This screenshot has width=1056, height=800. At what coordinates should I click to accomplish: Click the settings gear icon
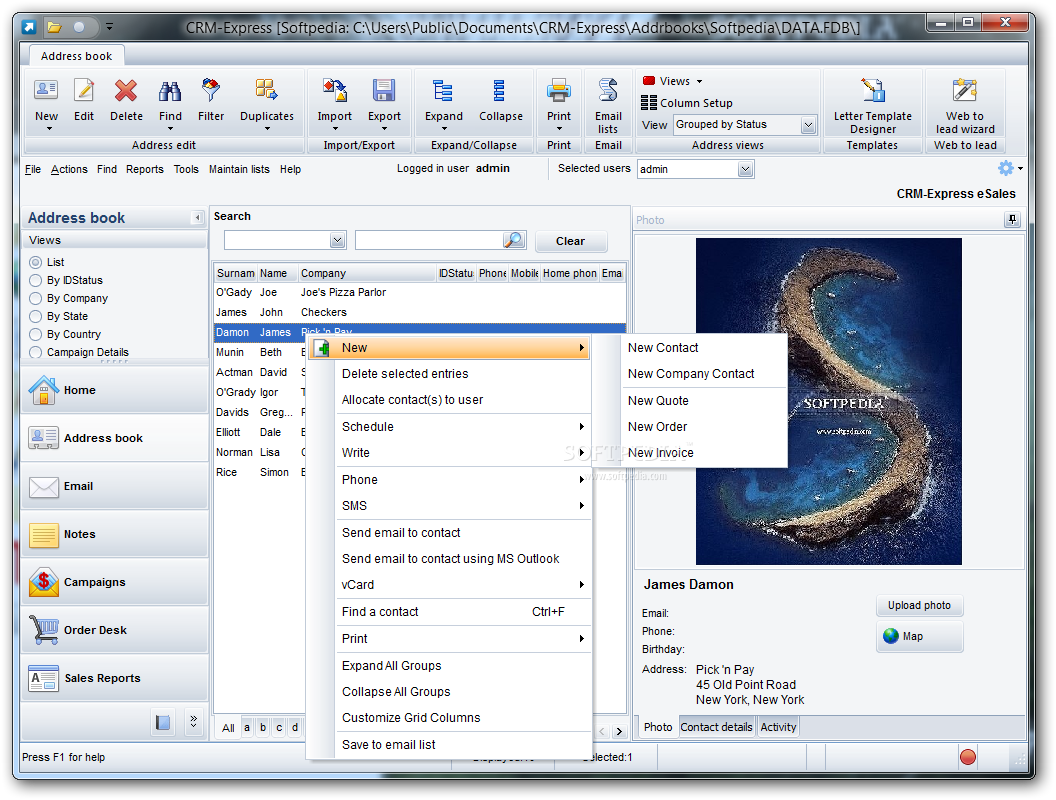[1005, 168]
